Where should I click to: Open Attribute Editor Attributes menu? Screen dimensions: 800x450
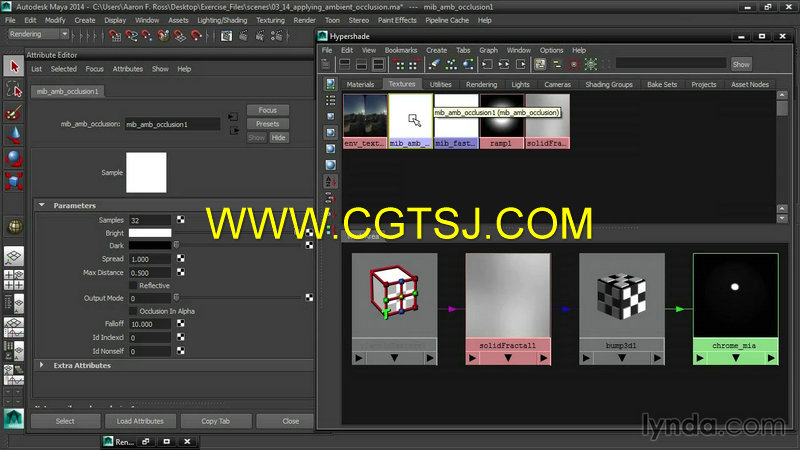point(128,69)
